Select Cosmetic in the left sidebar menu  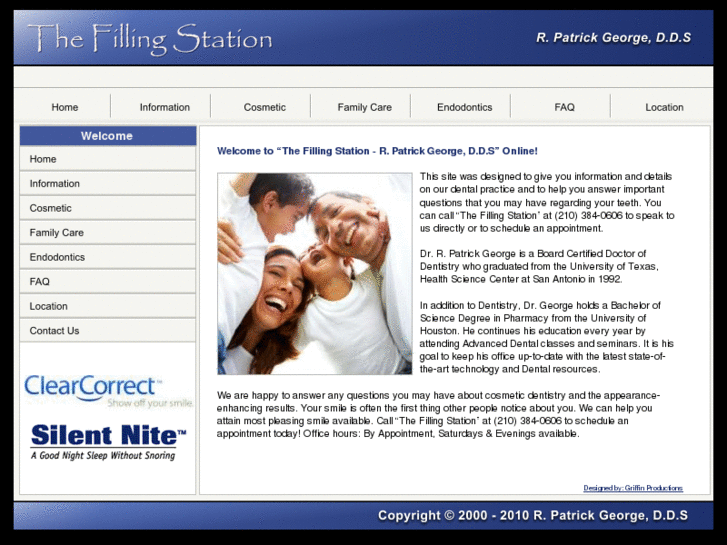(x=108, y=208)
